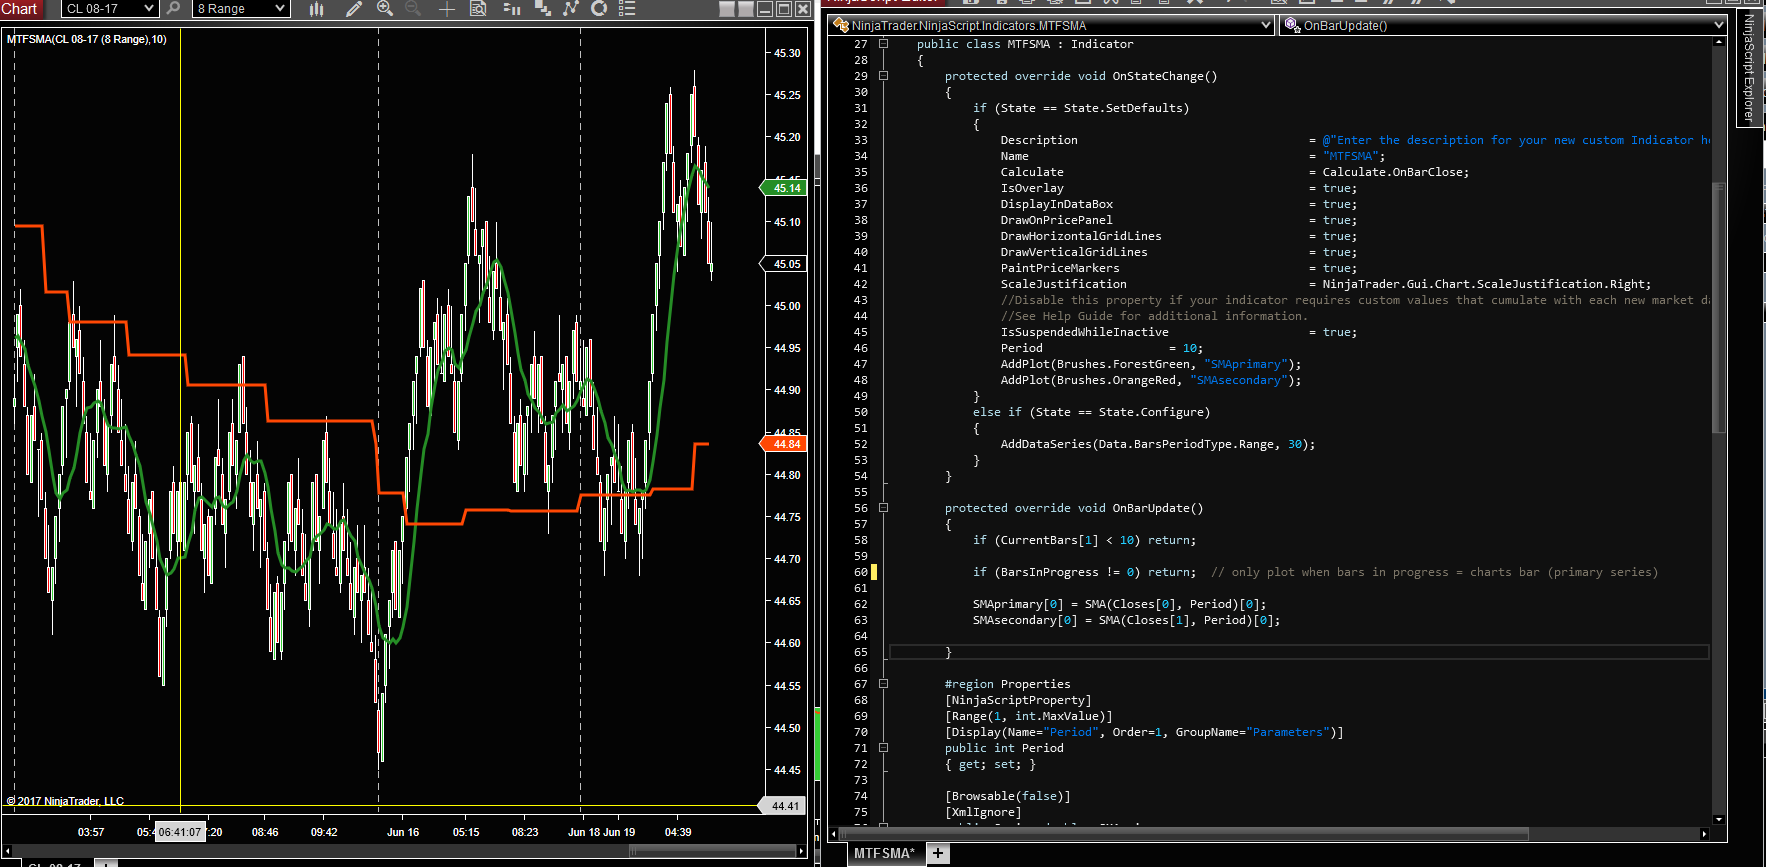Click the chart scrollbar left arrow
The image size is (1766, 867).
click(x=8, y=851)
